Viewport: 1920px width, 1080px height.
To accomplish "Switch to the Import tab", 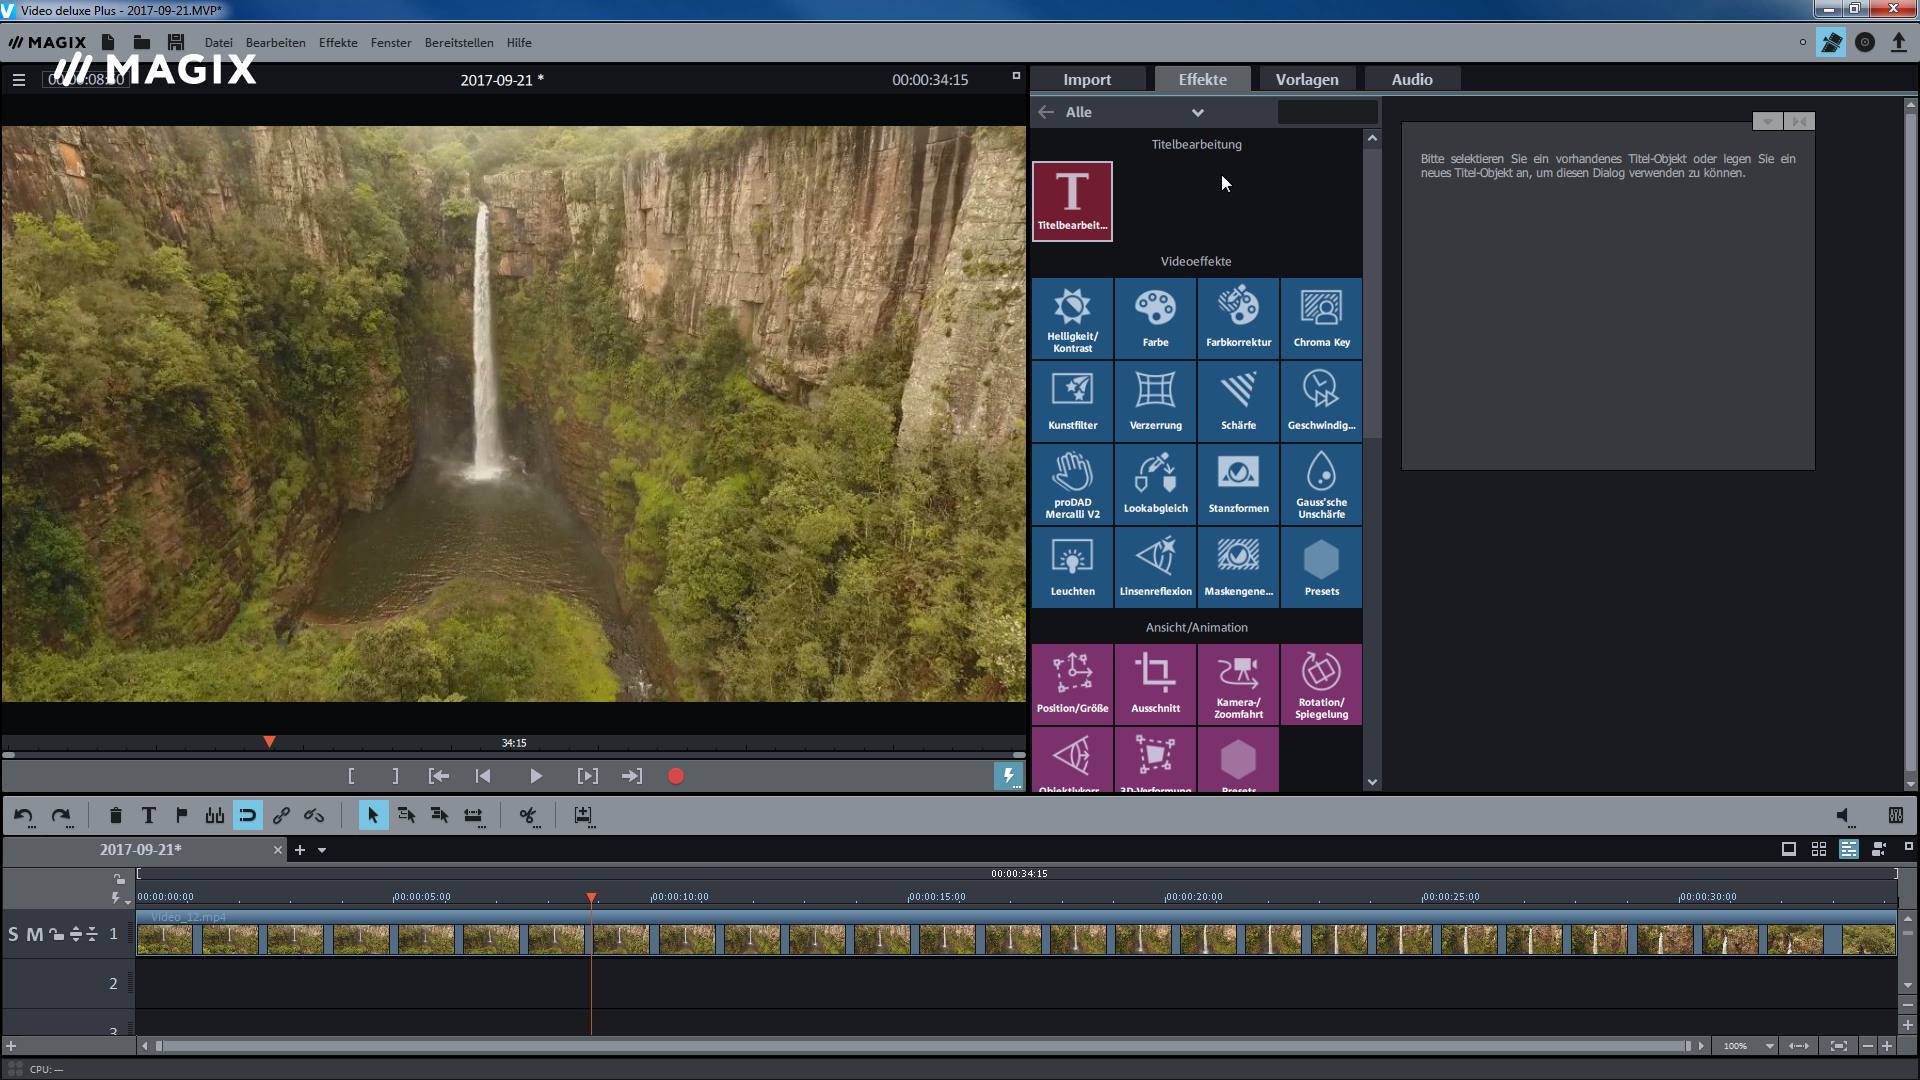I will (x=1087, y=79).
